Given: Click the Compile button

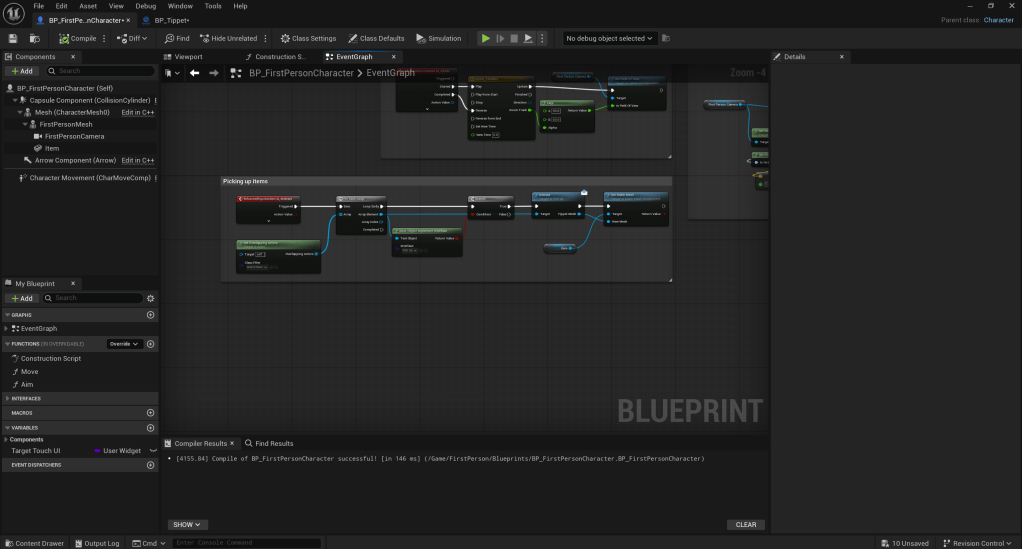Looking at the screenshot, I should tap(77, 38).
